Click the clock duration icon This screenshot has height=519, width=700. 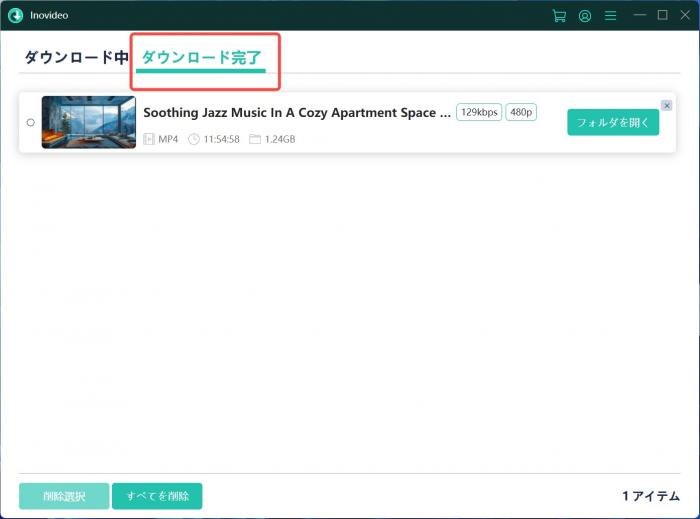[x=194, y=139]
